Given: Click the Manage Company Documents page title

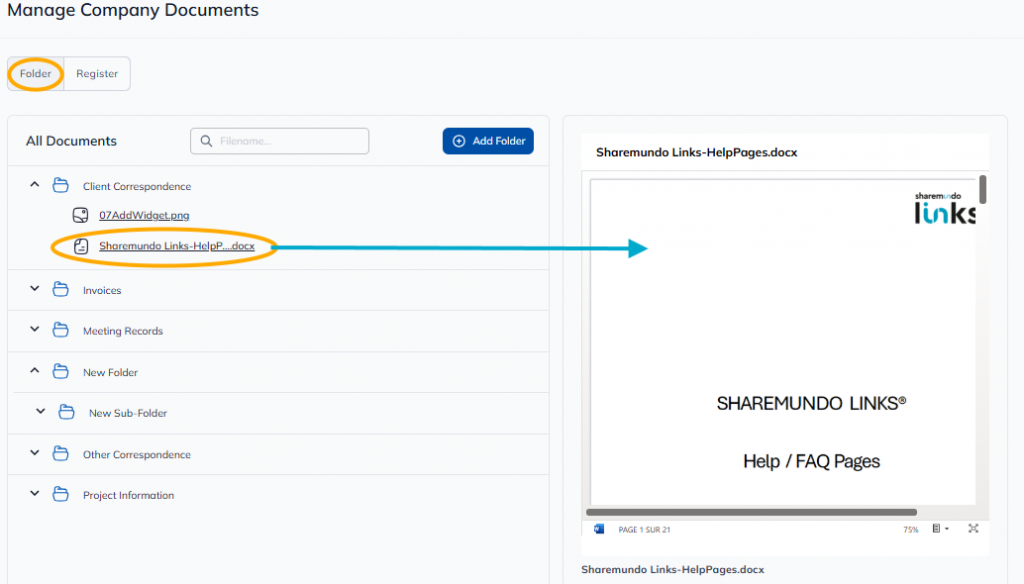Looking at the screenshot, I should click(133, 10).
